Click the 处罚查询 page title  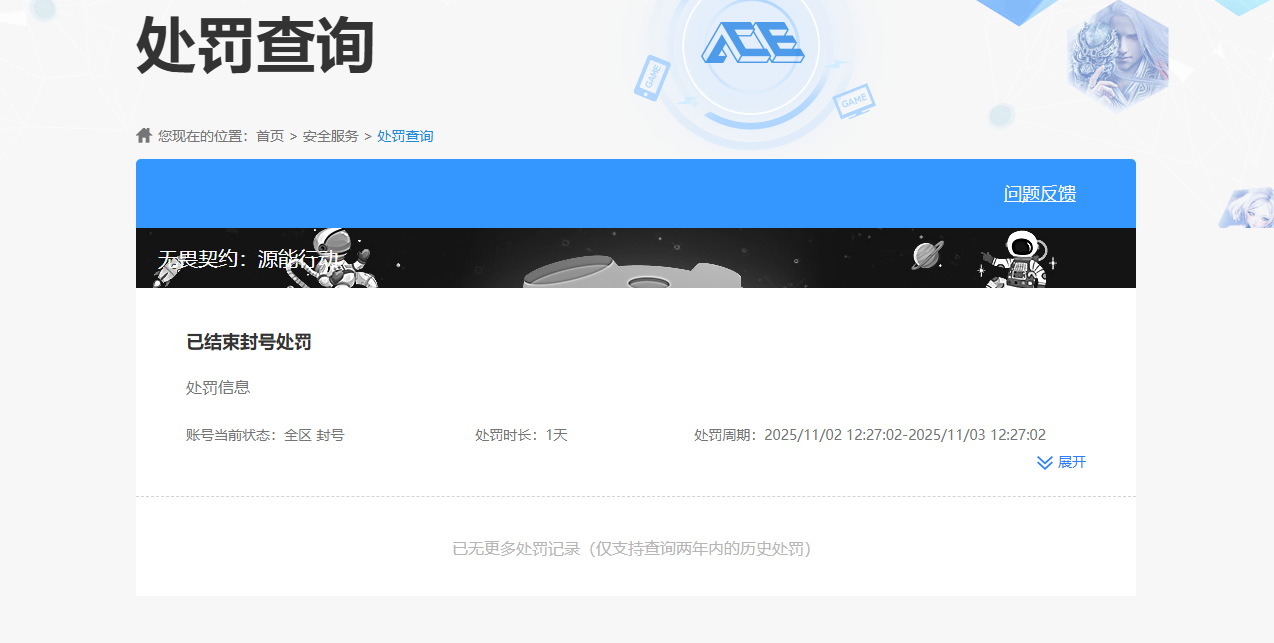click(255, 45)
